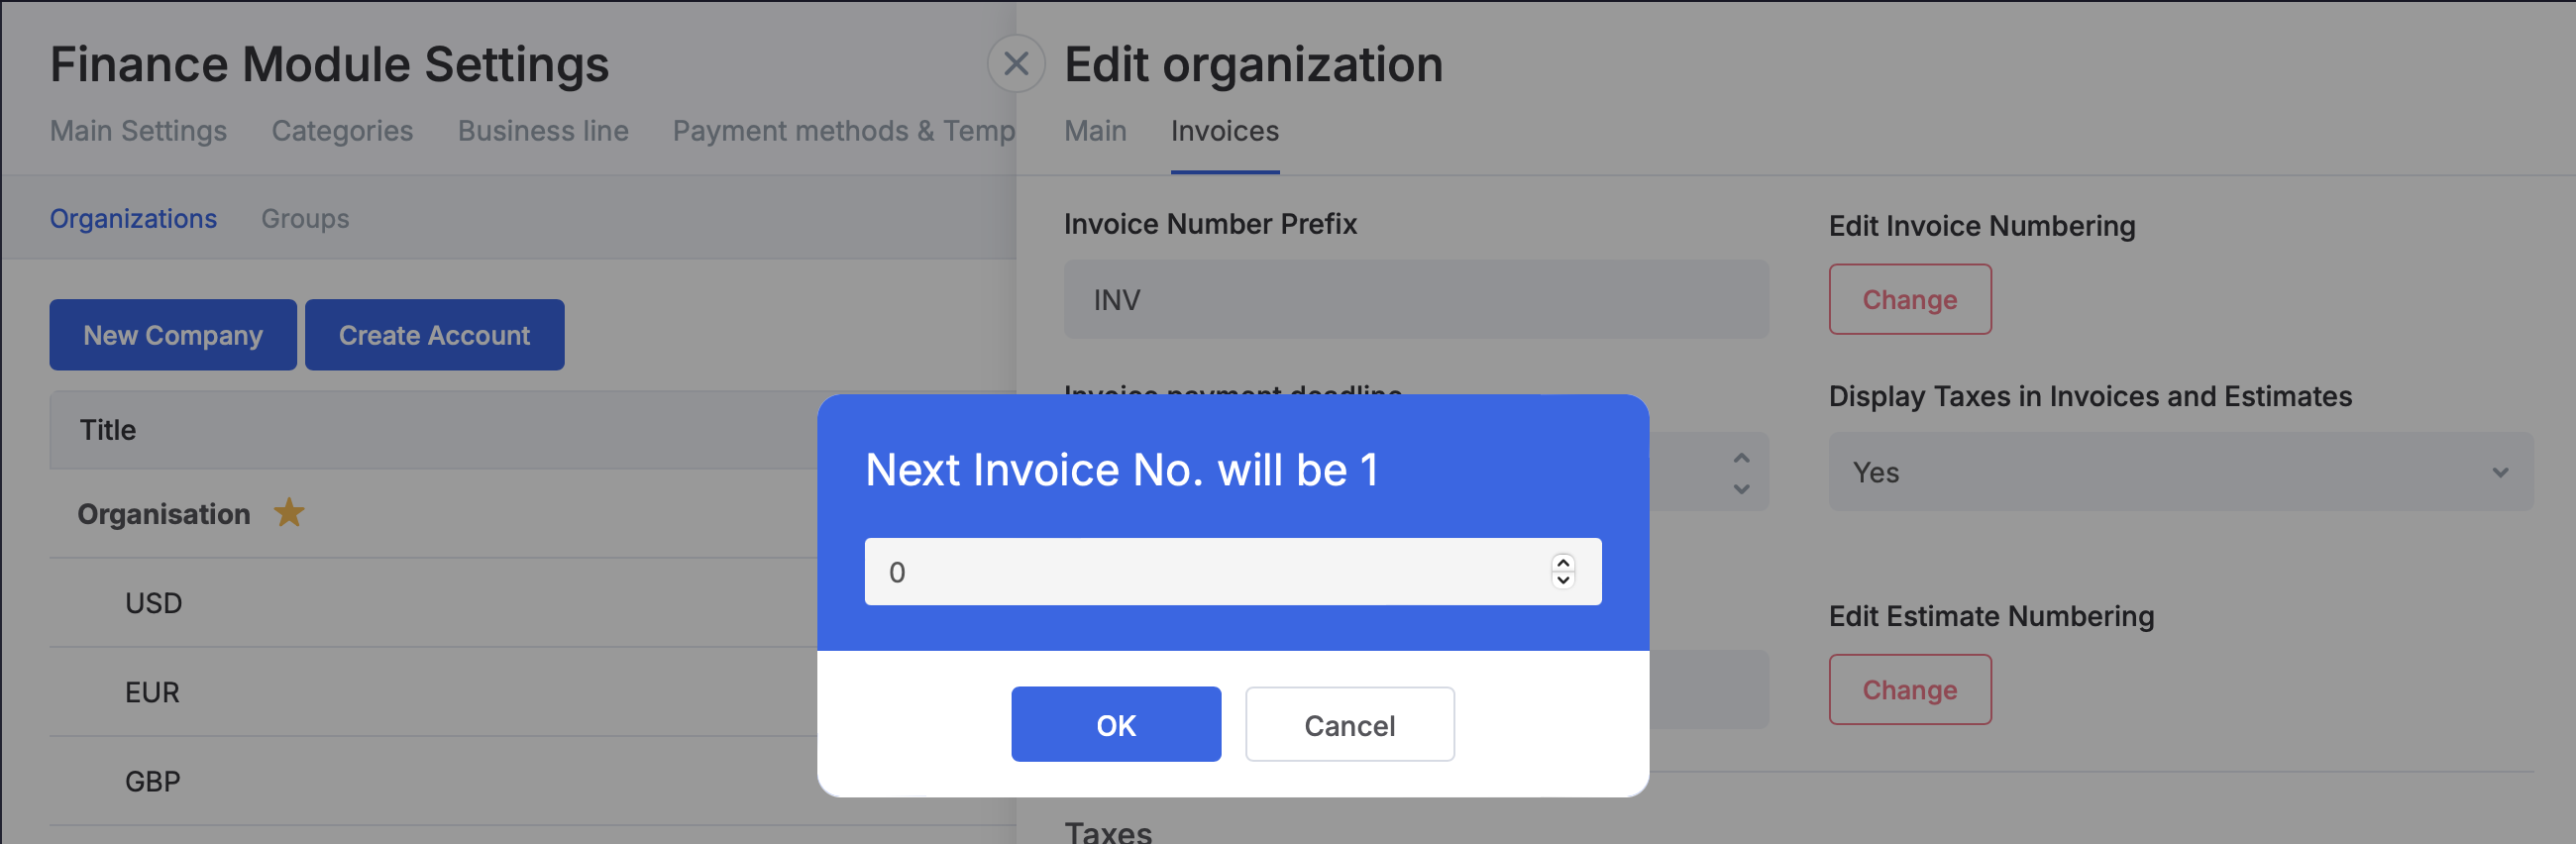The height and width of the screenshot is (844, 2576).
Task: Click the payment deadline stepper arrows
Action: coord(1741,472)
